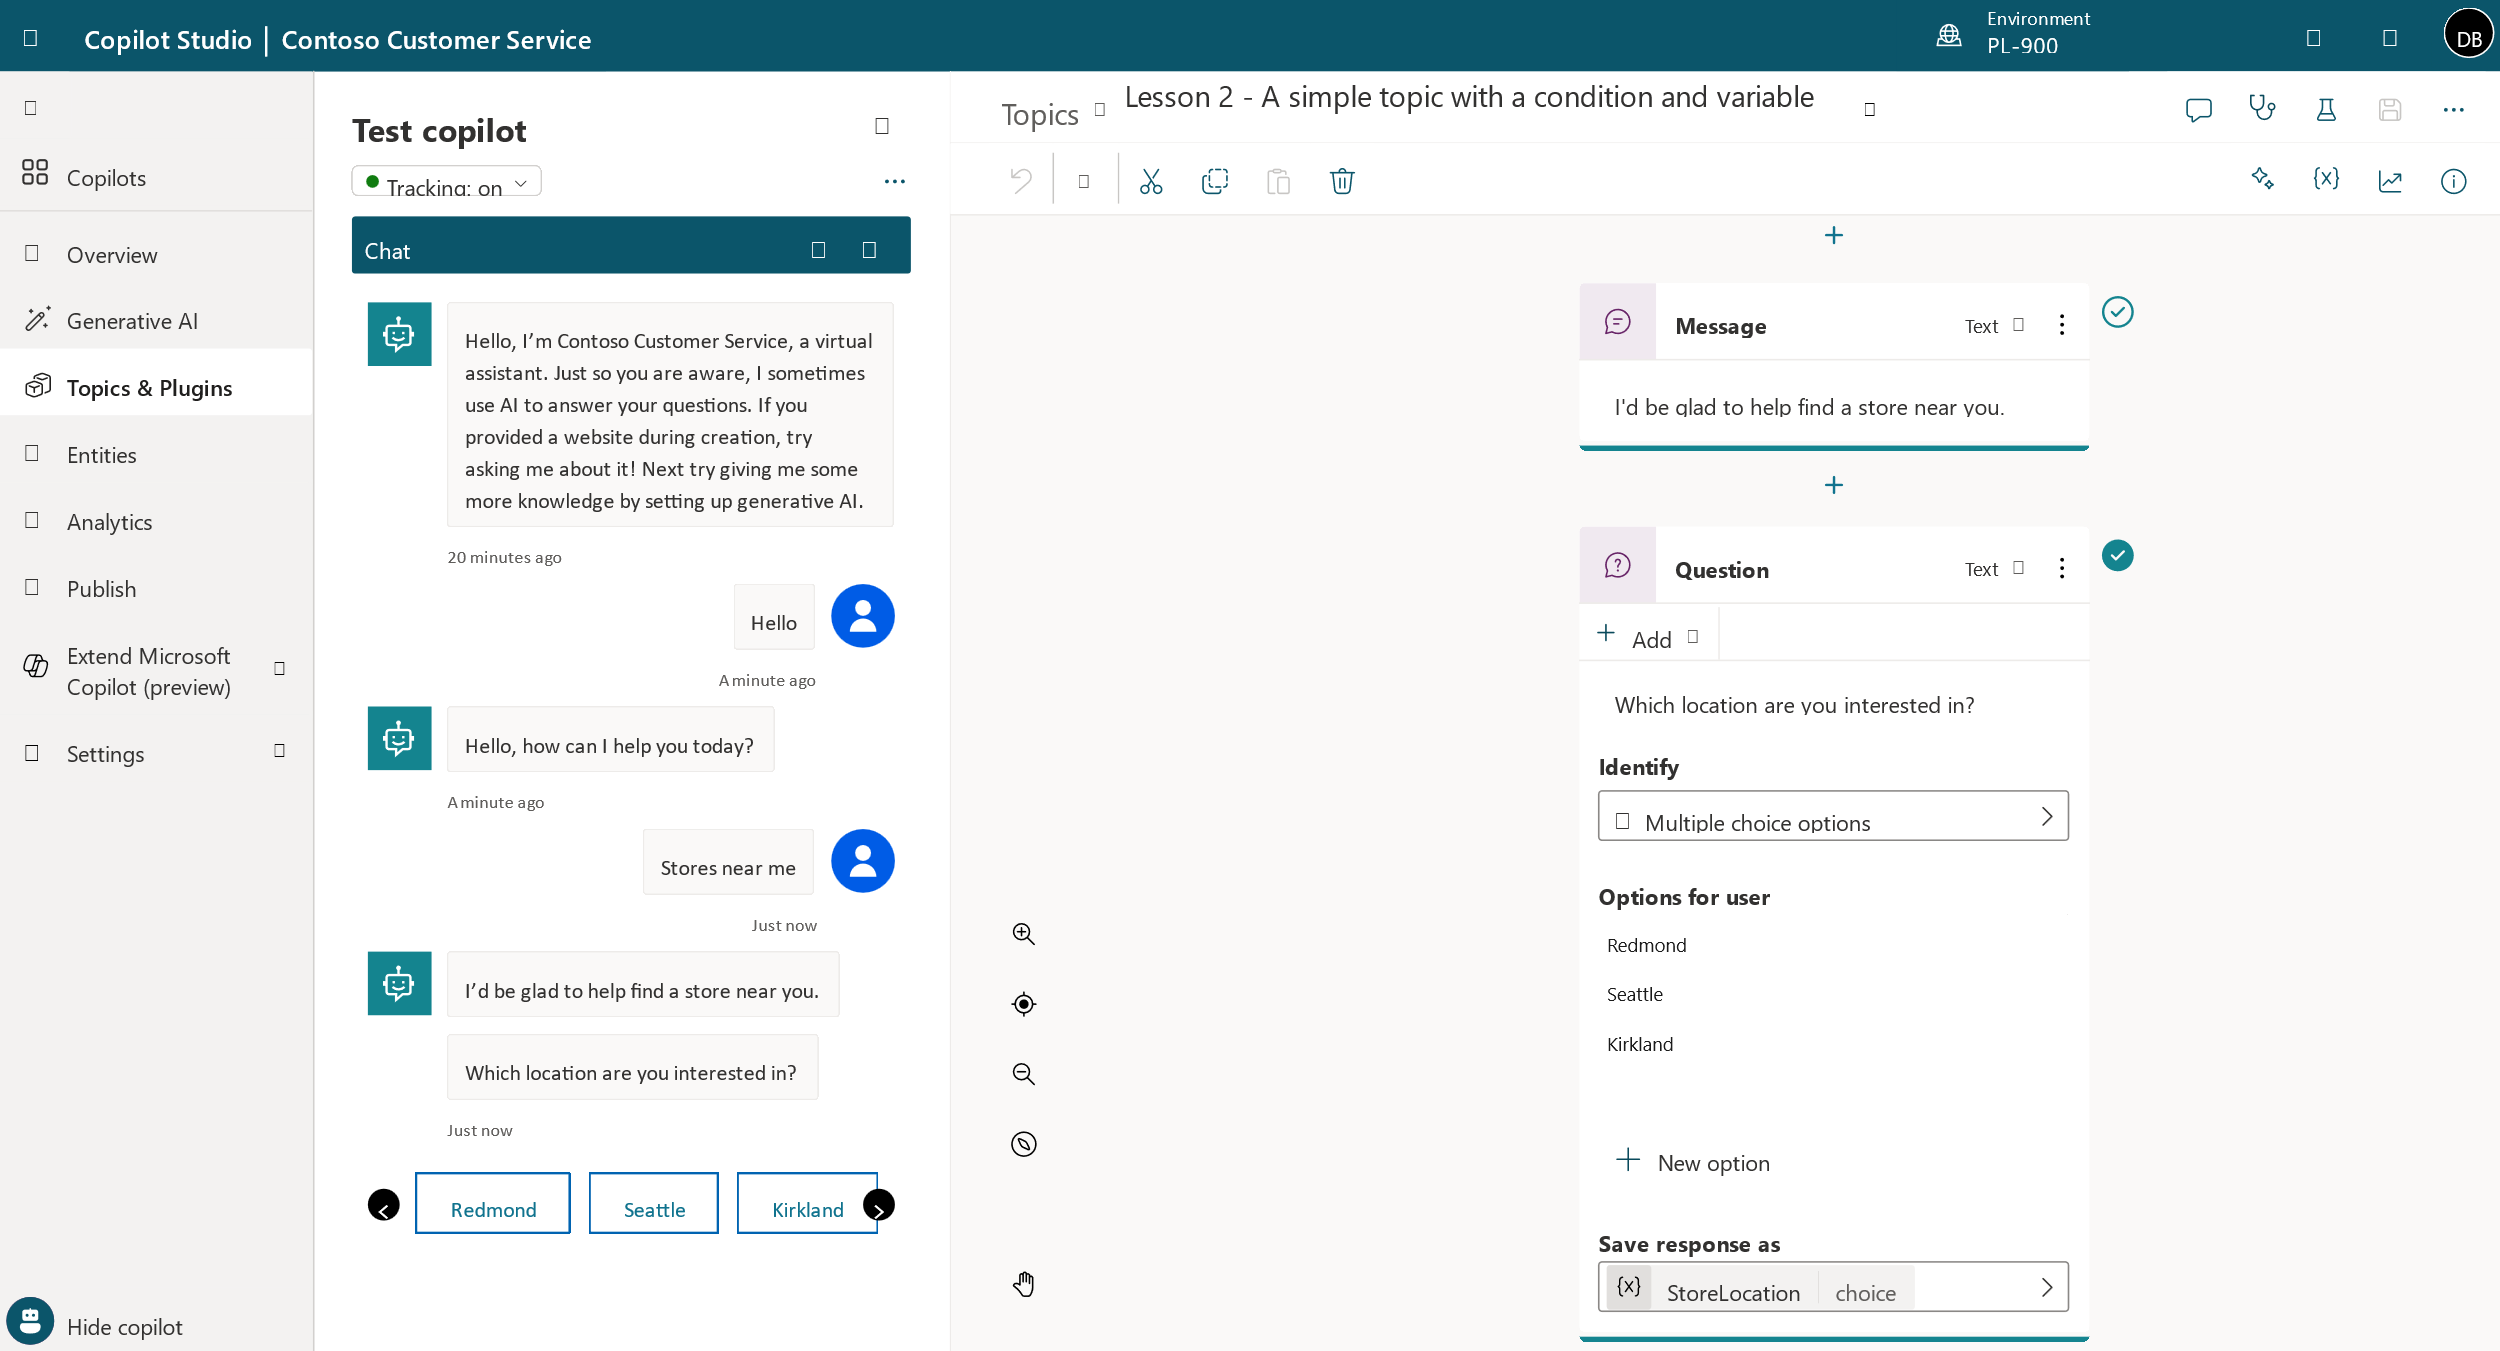The width and height of the screenshot is (2500, 1351).
Task: Click the checkmark beside Message node
Action: tap(2117, 312)
